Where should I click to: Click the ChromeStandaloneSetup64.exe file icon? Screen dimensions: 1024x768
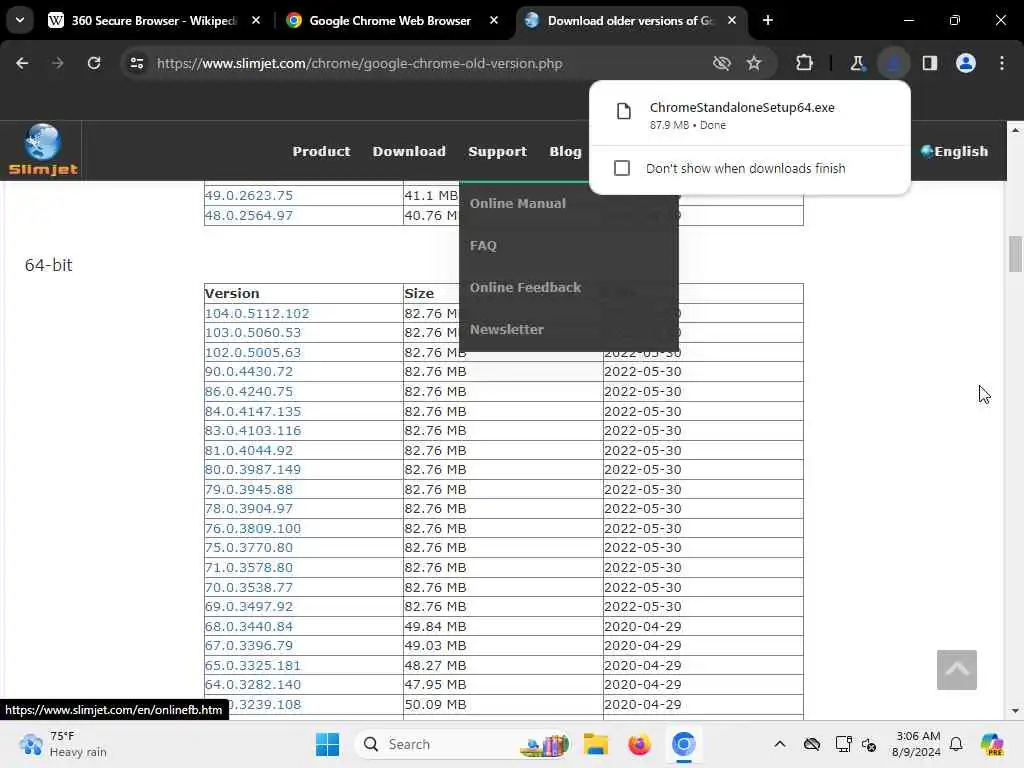pos(624,111)
